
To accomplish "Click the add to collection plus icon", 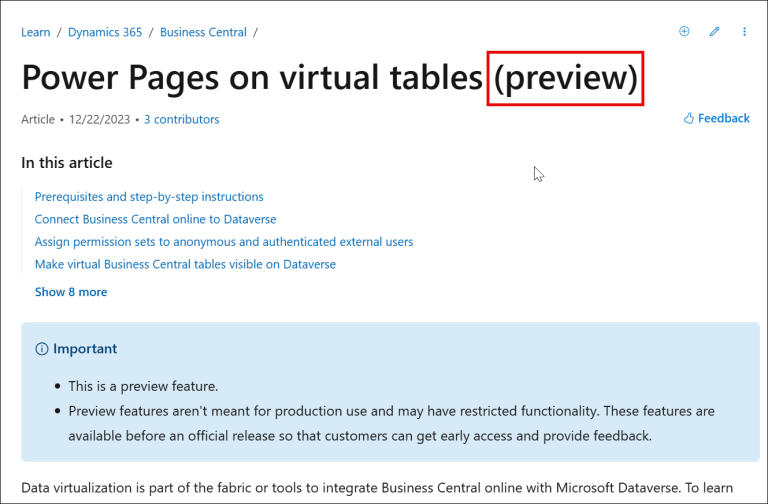I will (684, 31).
